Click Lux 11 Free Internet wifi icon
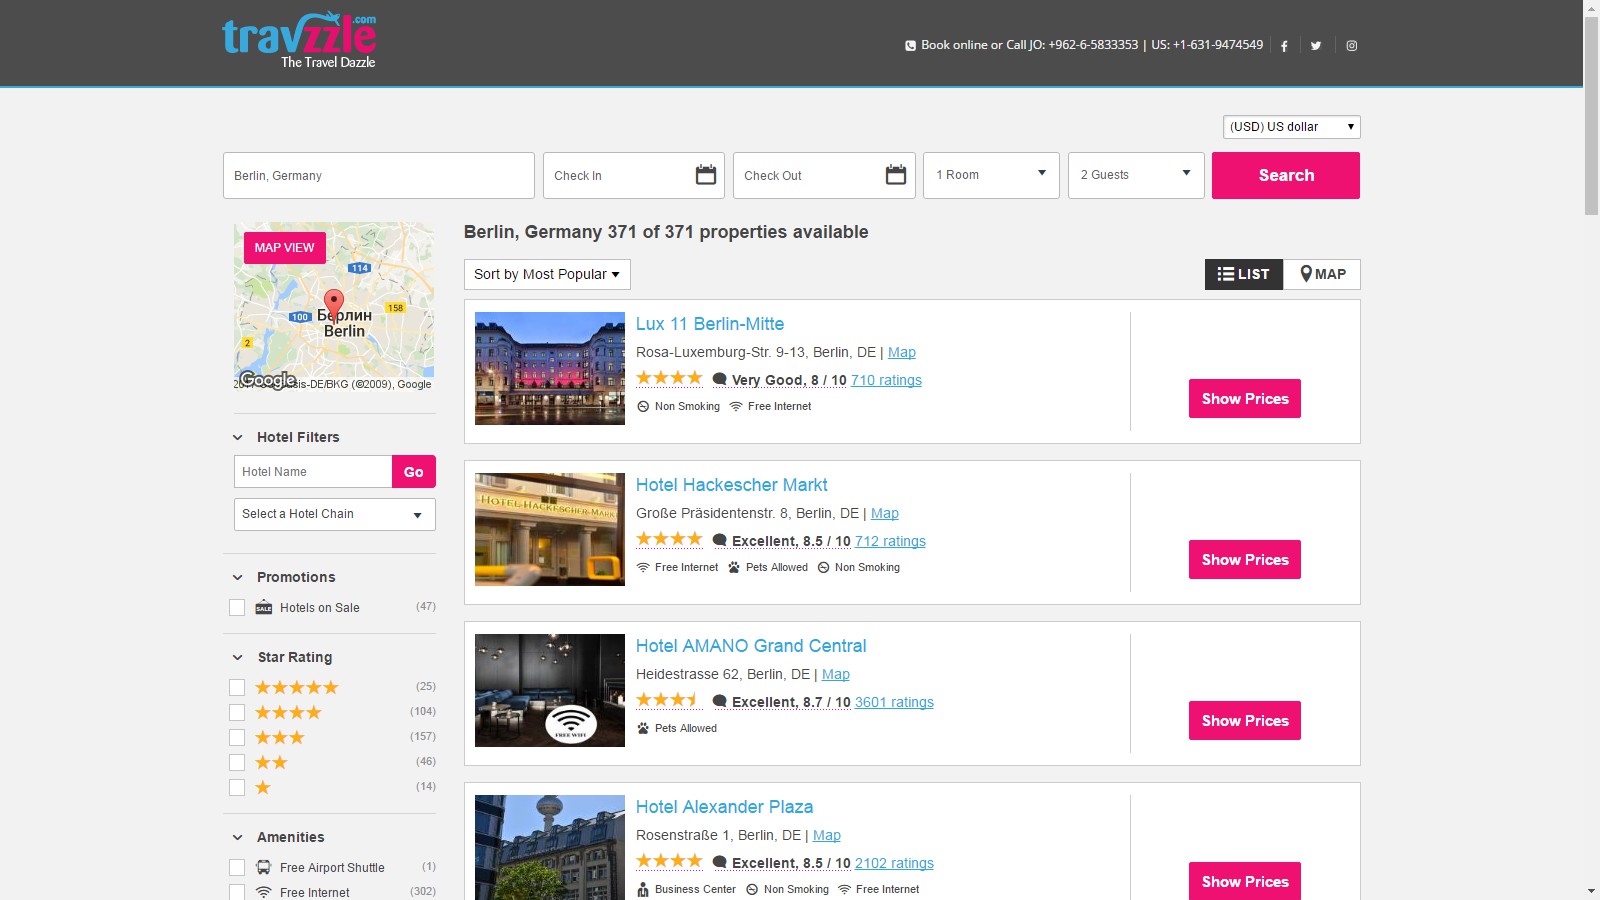The height and width of the screenshot is (900, 1600). 736,407
